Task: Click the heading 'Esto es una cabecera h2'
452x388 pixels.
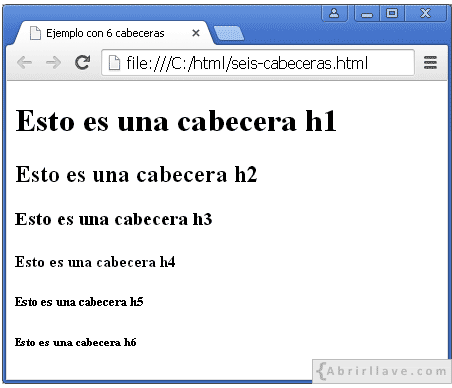Action: click(136, 174)
